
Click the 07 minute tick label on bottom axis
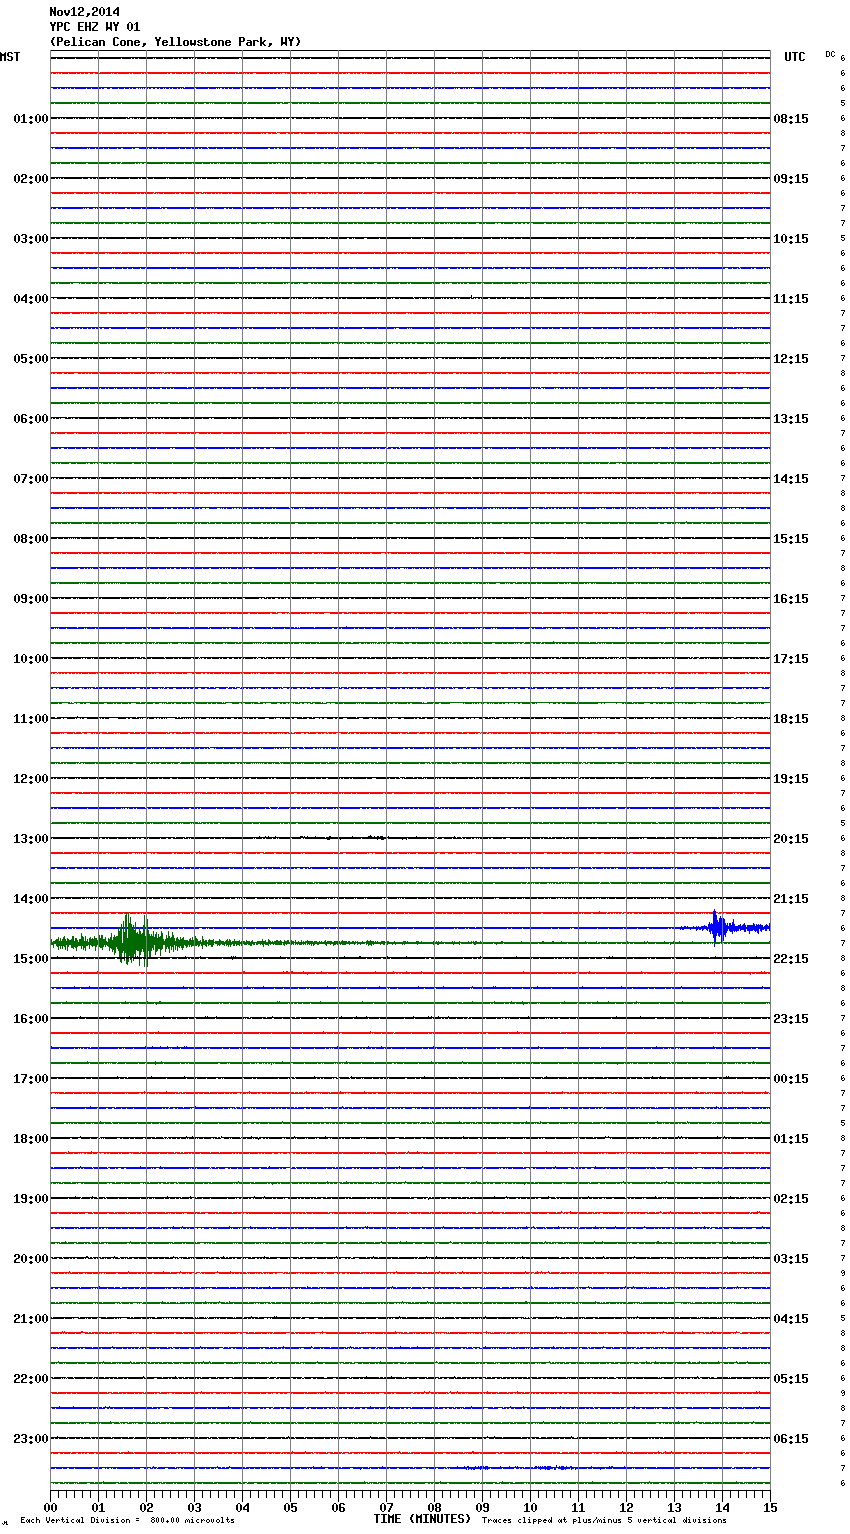(386, 1507)
